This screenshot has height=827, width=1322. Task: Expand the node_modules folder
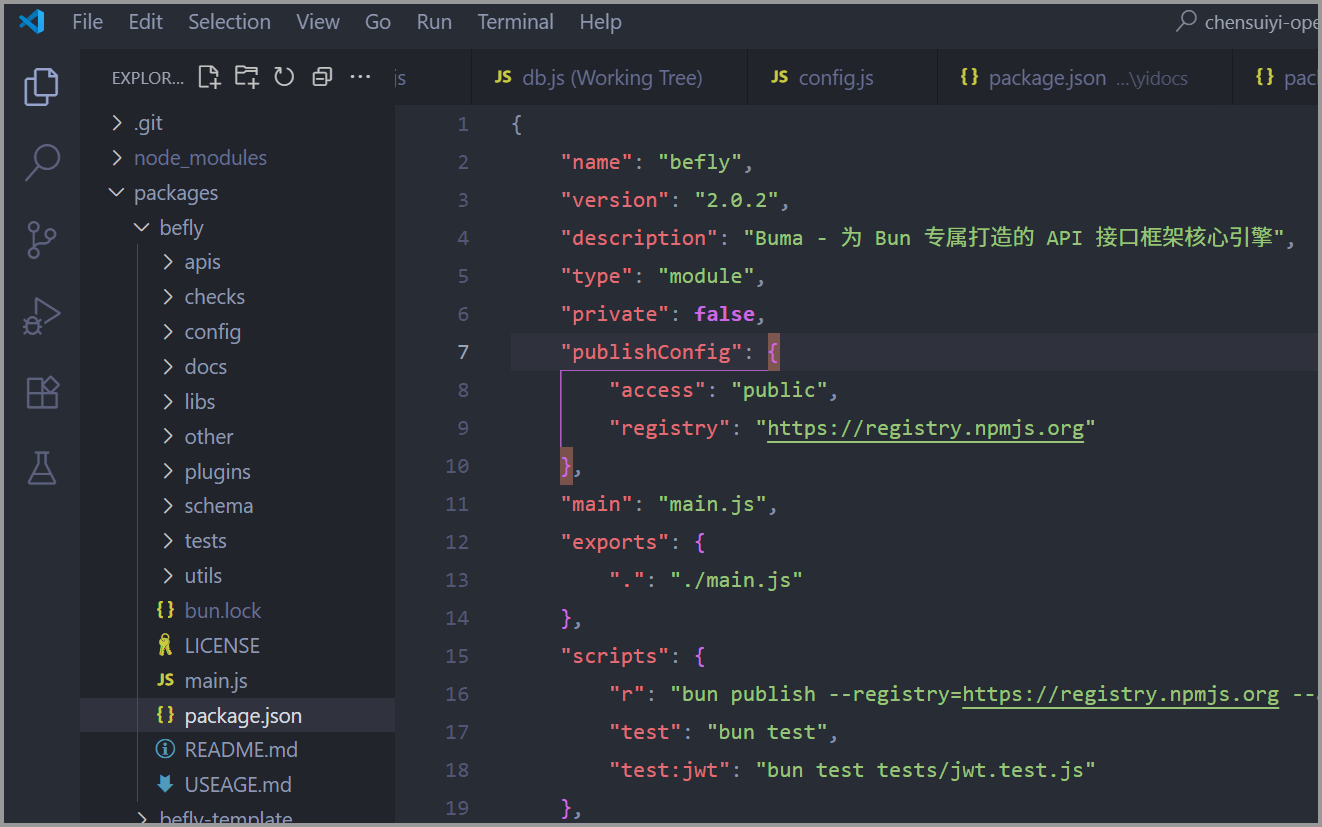[x=200, y=158]
